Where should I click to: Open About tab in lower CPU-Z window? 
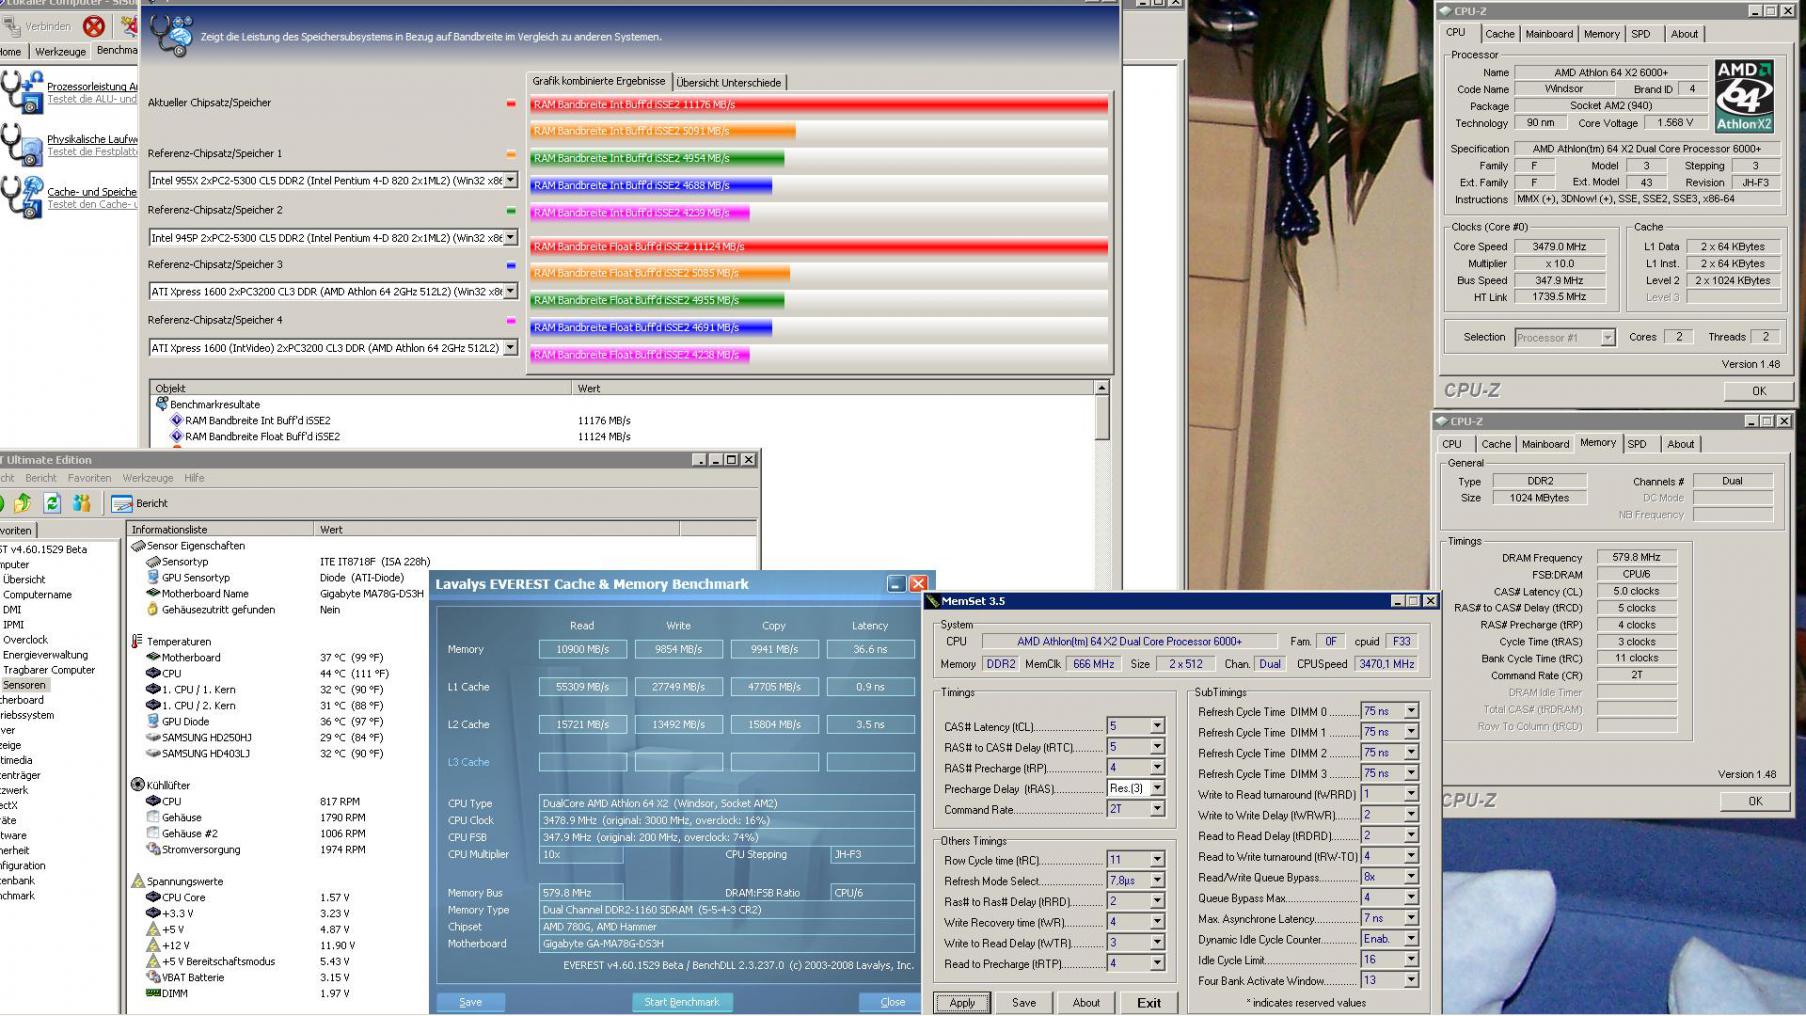pos(1681,444)
